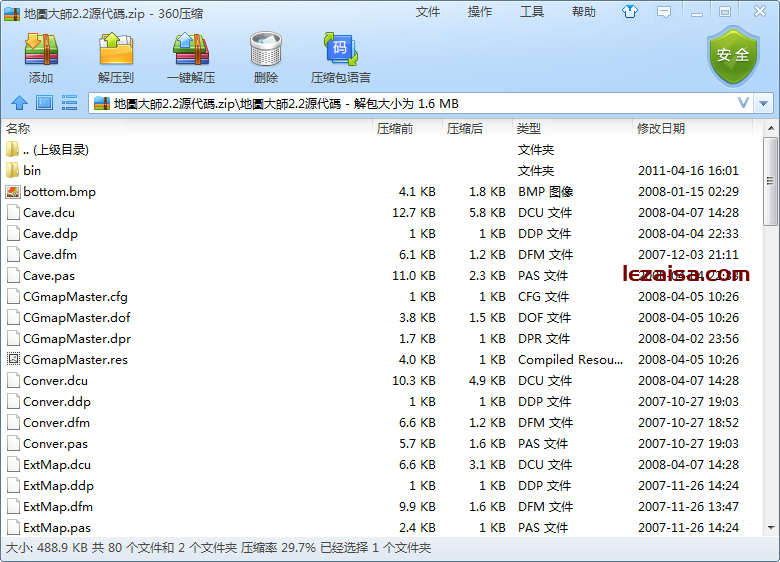Select the CGmapMaster.dpr file name

click(x=77, y=339)
